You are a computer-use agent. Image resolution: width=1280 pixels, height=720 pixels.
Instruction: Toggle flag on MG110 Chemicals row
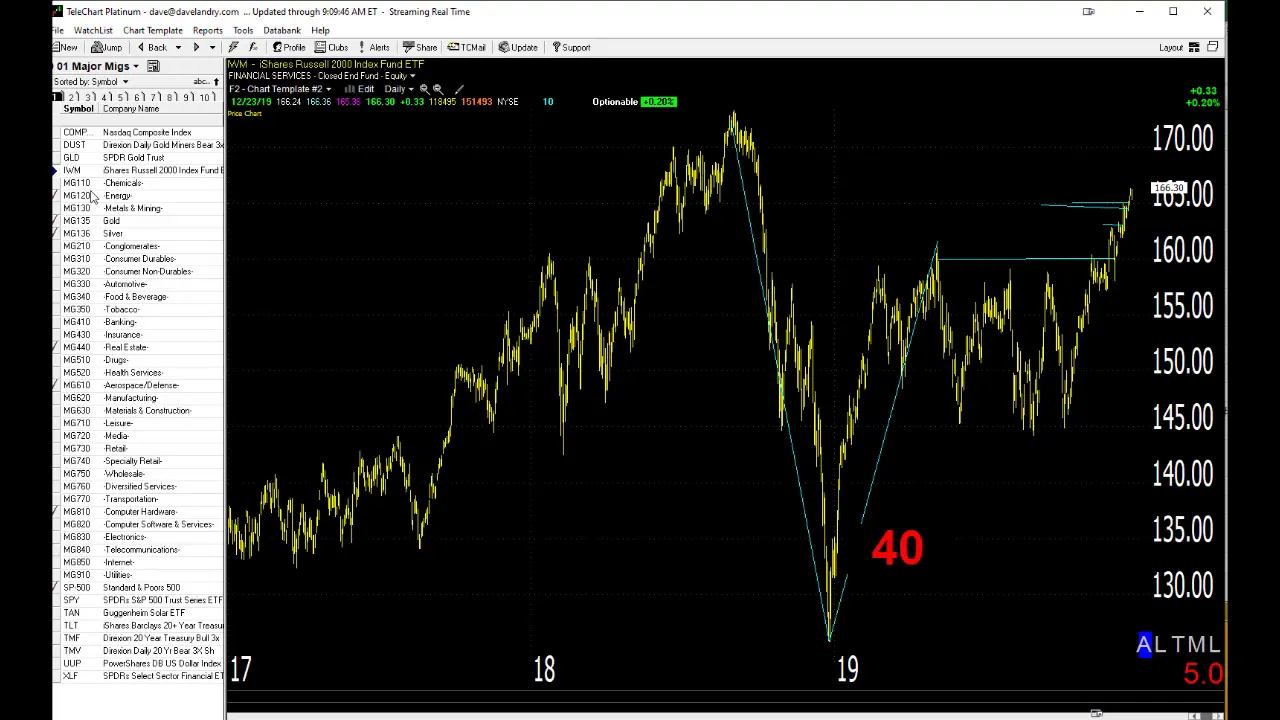click(57, 183)
